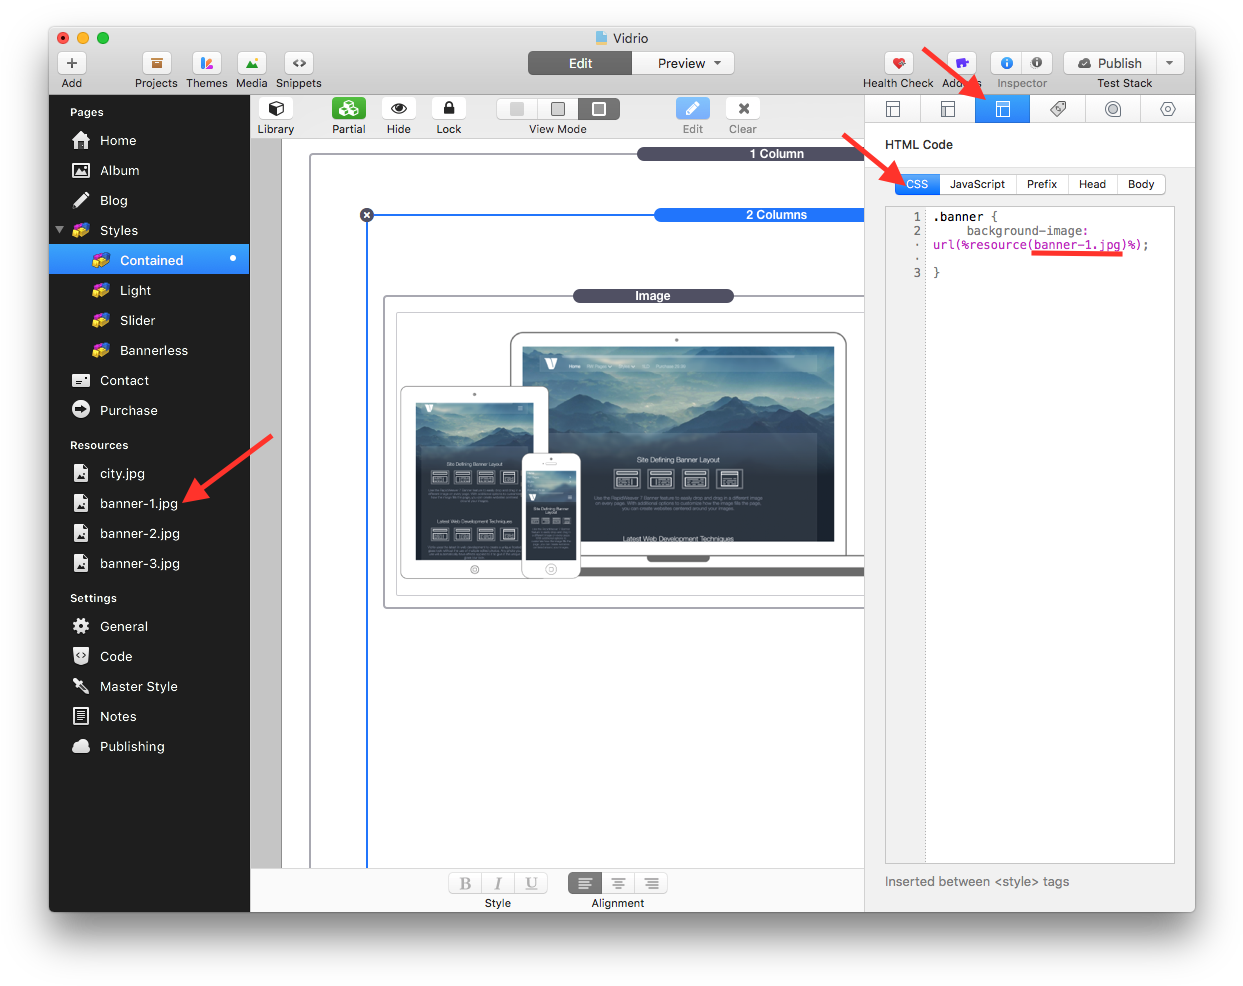1243x986 pixels.
Task: Click the Edit mode button
Action: coord(580,63)
